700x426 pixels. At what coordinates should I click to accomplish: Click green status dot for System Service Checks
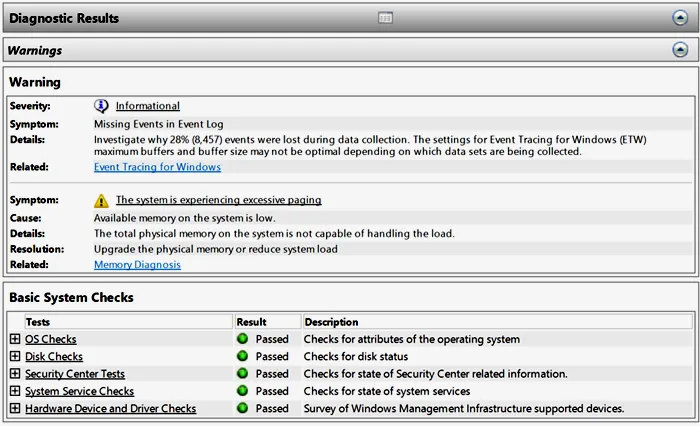click(242, 391)
